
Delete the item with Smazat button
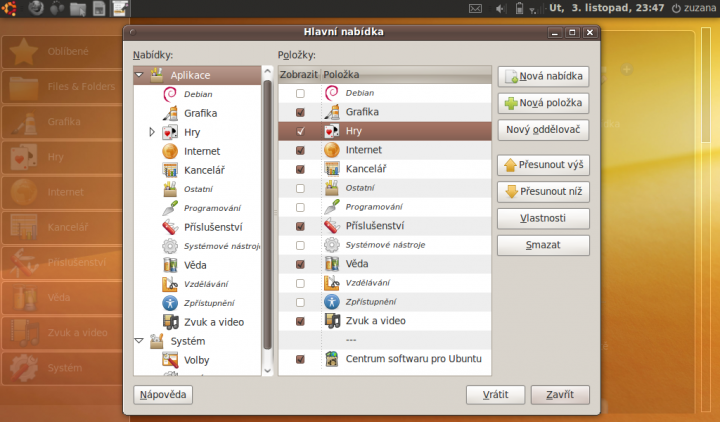(x=543, y=245)
